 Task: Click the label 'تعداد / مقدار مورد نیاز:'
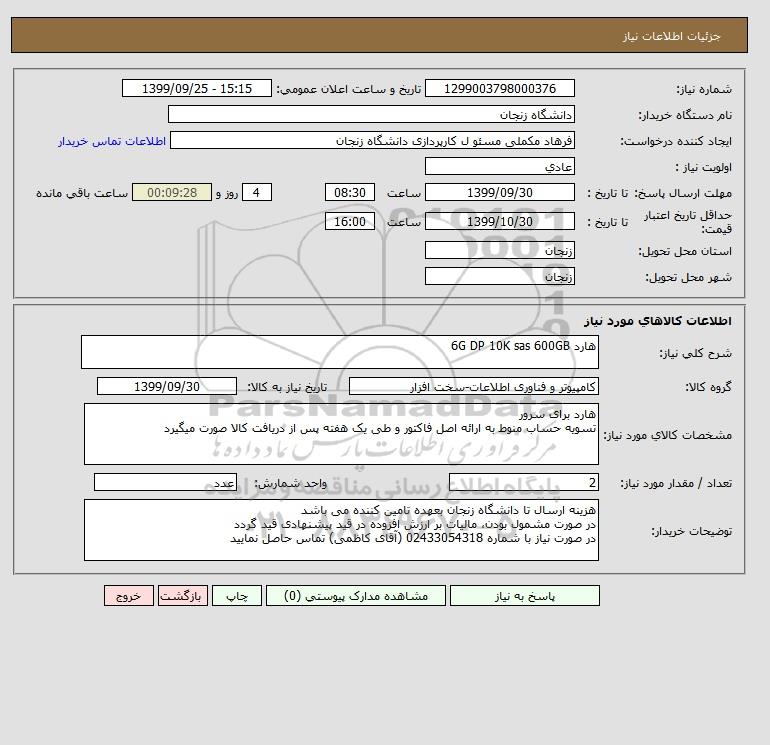coord(676,483)
